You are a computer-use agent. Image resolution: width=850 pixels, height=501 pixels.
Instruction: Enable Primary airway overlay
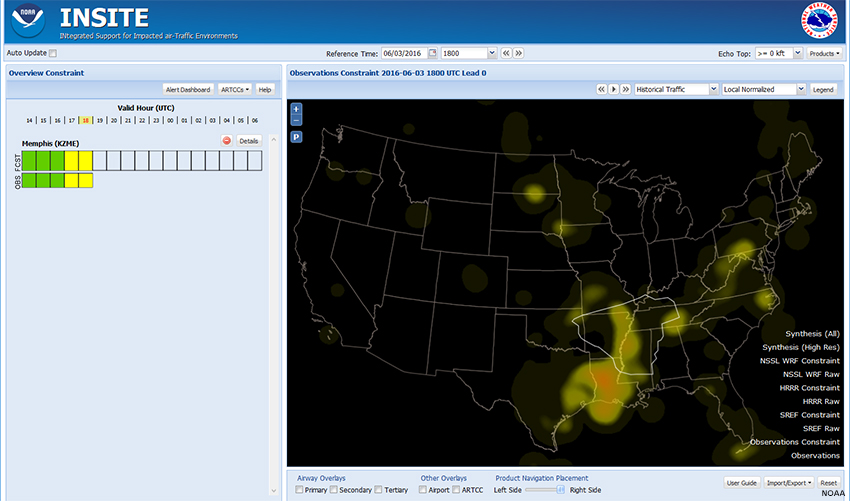pos(299,490)
